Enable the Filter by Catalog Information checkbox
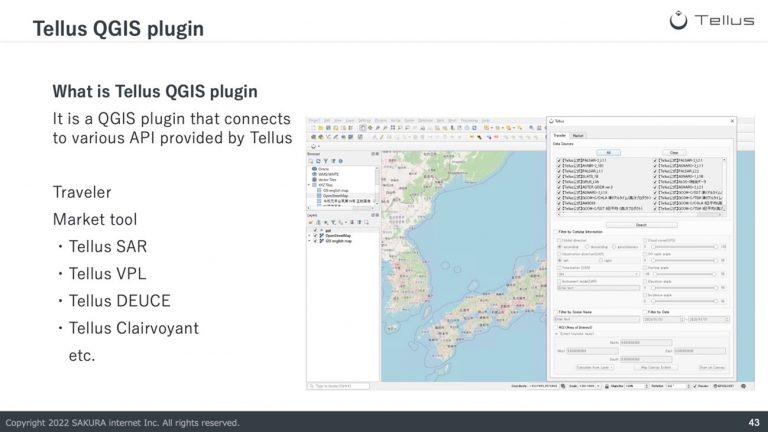This screenshot has width=768, height=432. [x=555, y=232]
